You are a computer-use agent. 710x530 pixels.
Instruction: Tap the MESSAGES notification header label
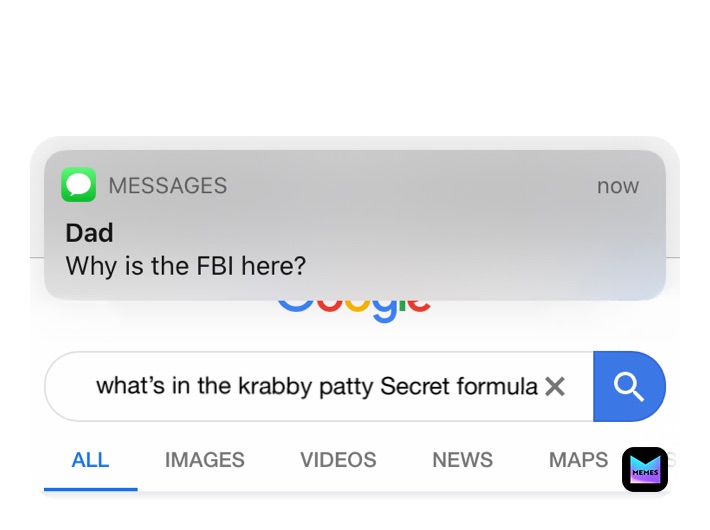tap(167, 186)
